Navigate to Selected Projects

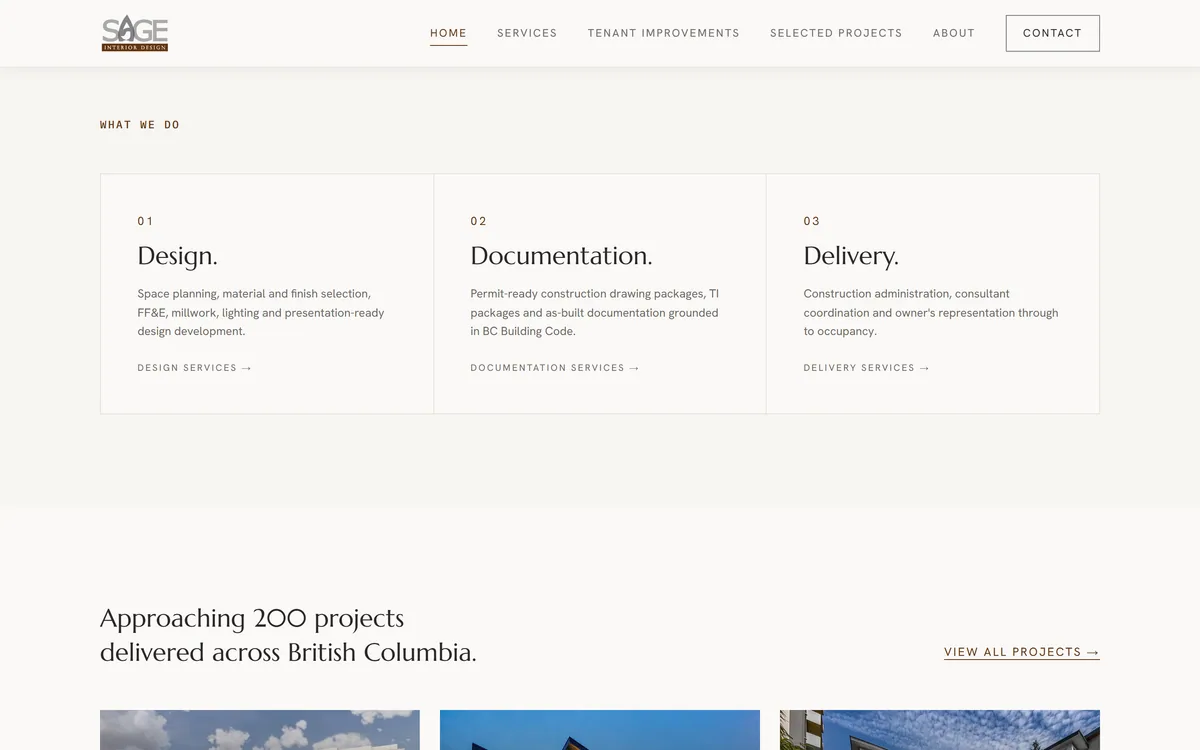click(x=836, y=33)
